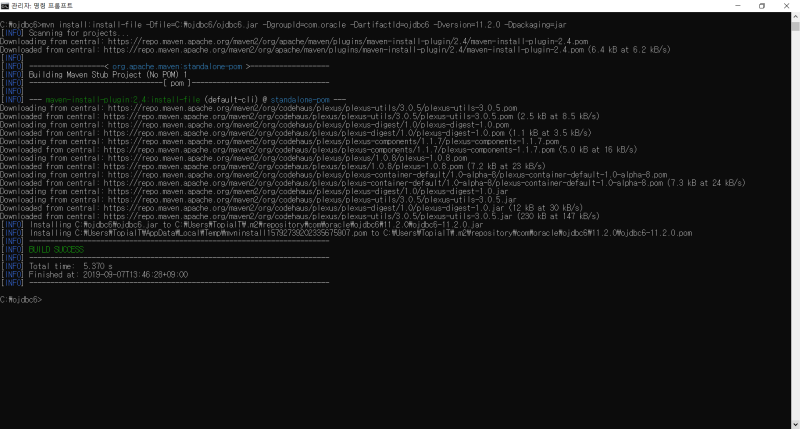Click the window title text in title bar
The image size is (800, 429).
click(42, 6)
